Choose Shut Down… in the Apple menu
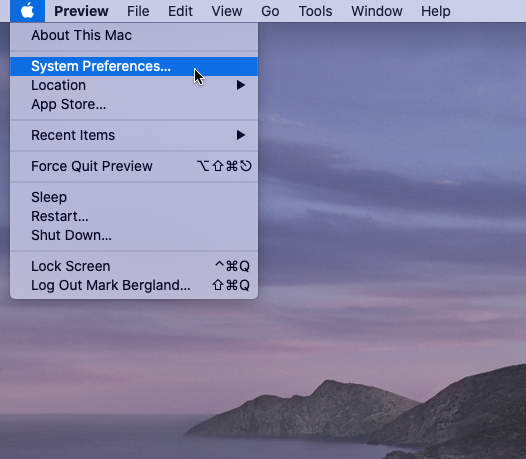Screen dimensions: 526x459 [x=134, y=235]
